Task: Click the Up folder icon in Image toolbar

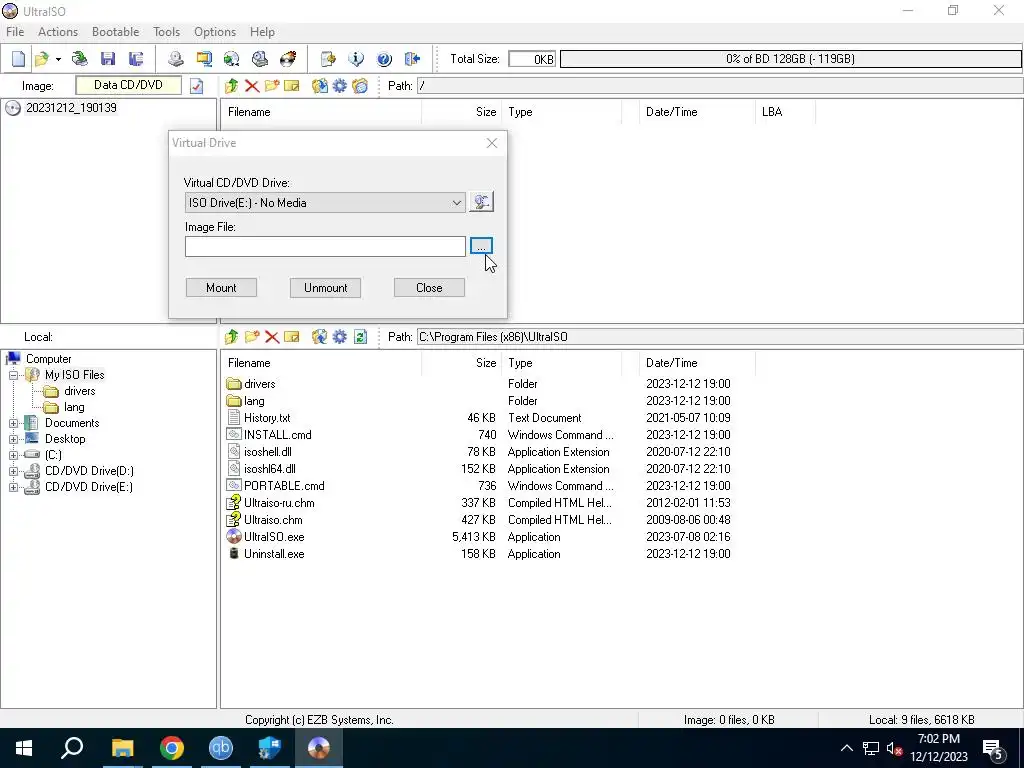Action: click(231, 86)
